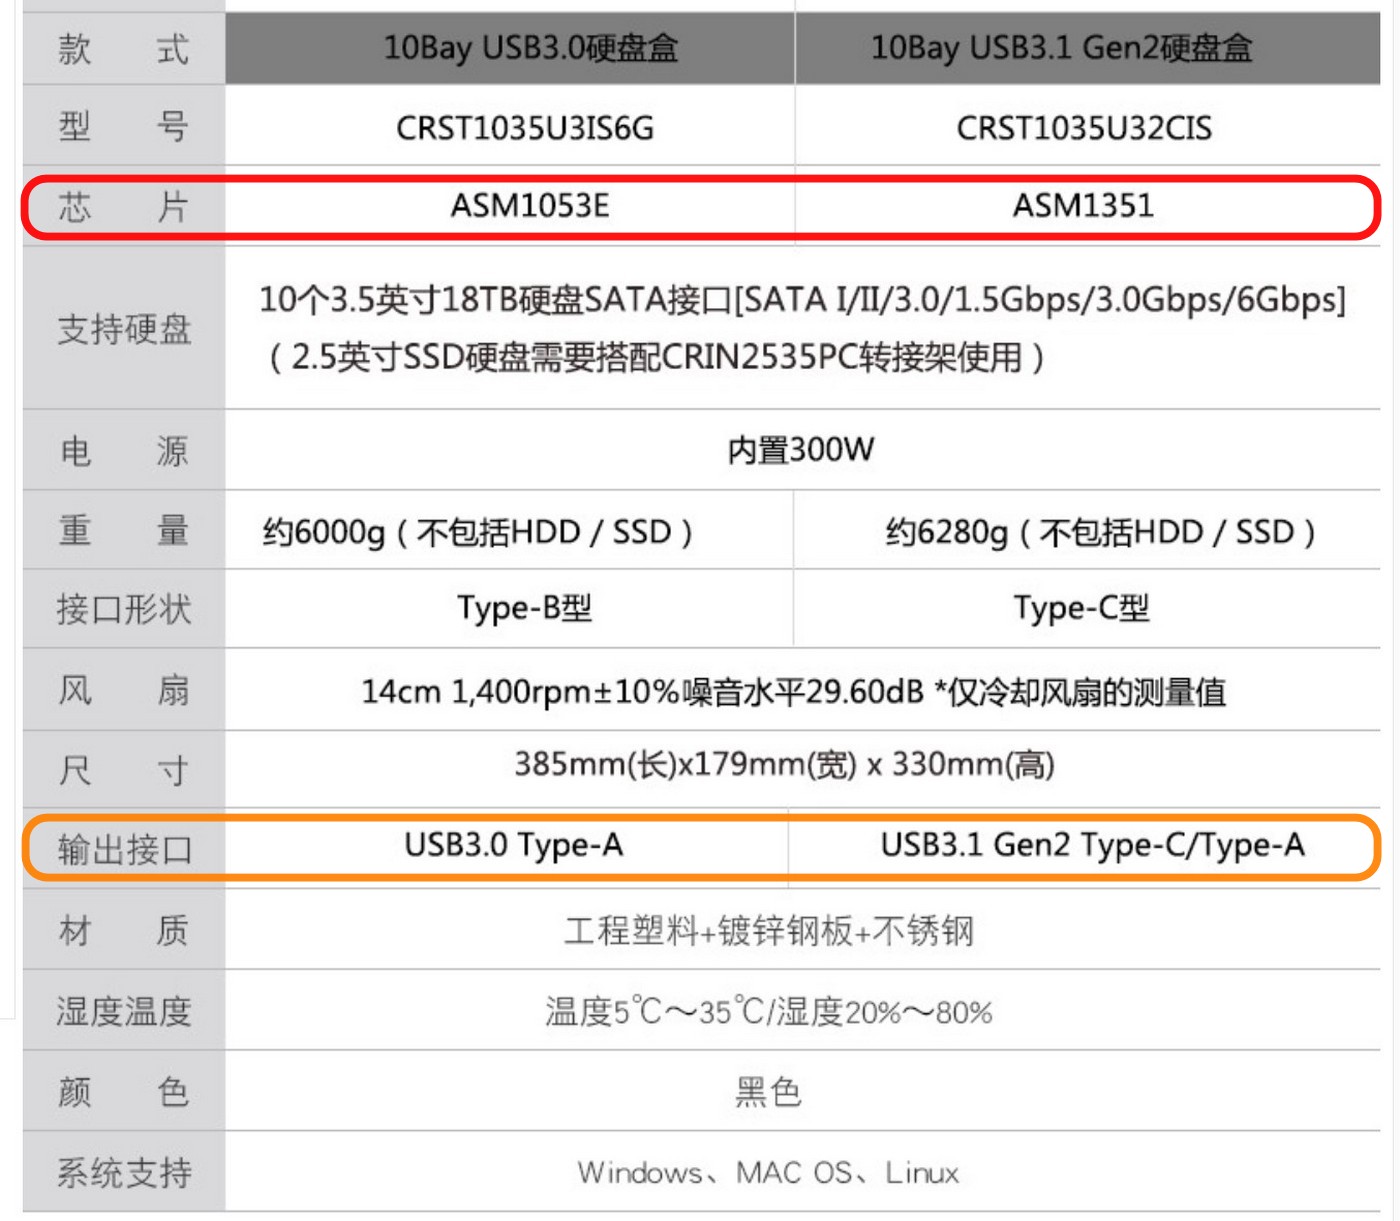Click the 输出接口 row label

124,850
